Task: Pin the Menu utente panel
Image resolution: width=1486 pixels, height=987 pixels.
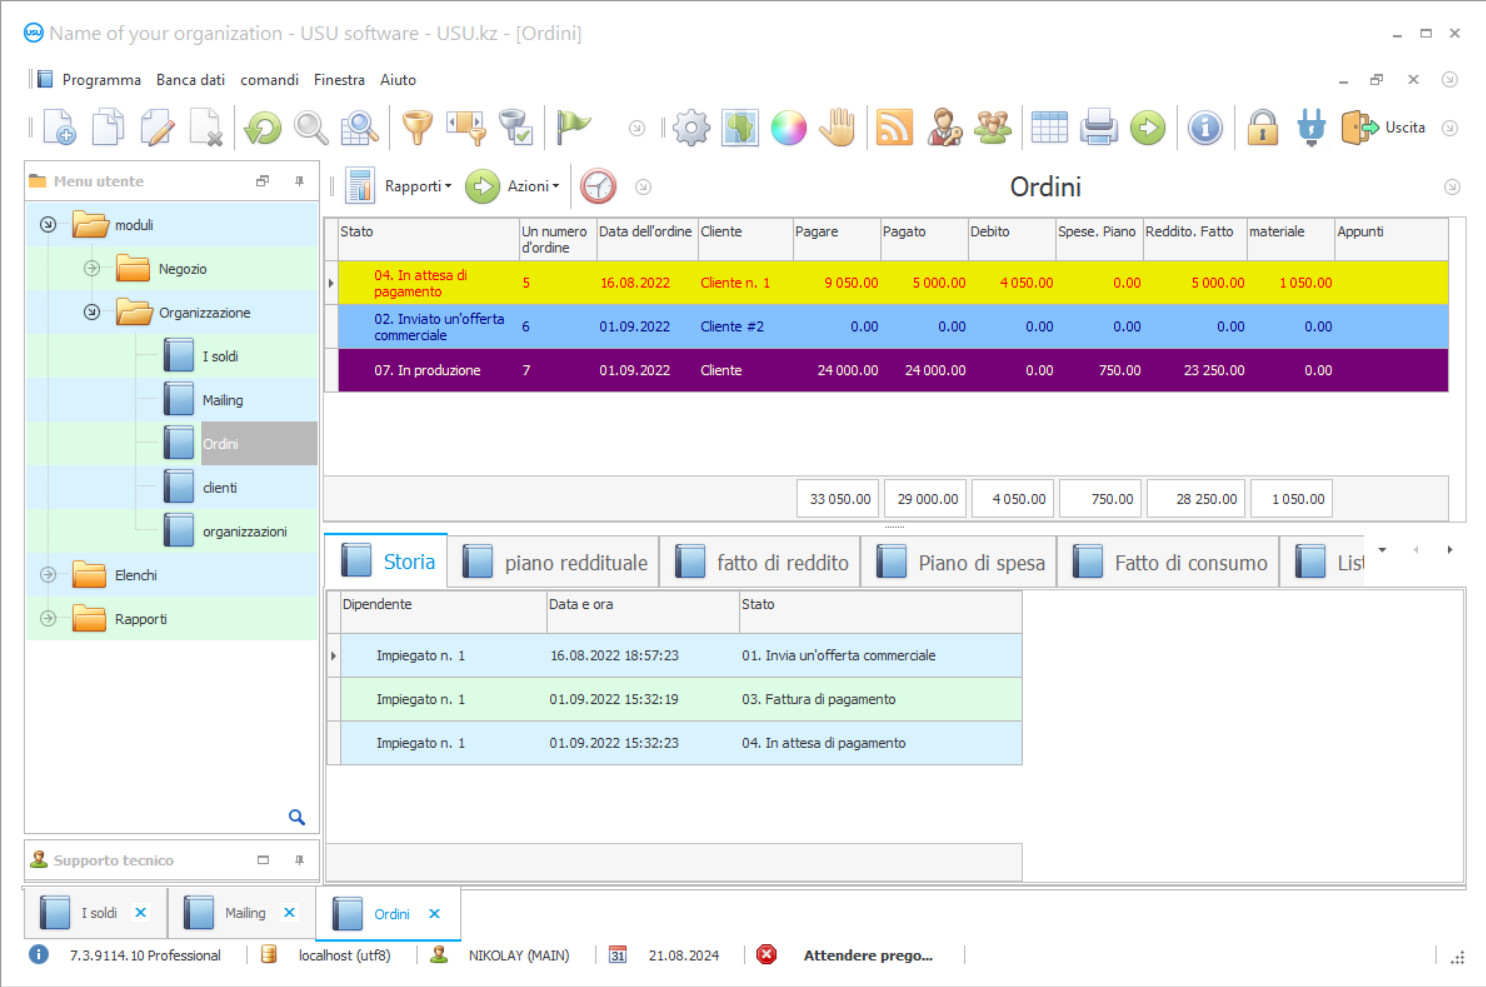Action: pos(299,181)
